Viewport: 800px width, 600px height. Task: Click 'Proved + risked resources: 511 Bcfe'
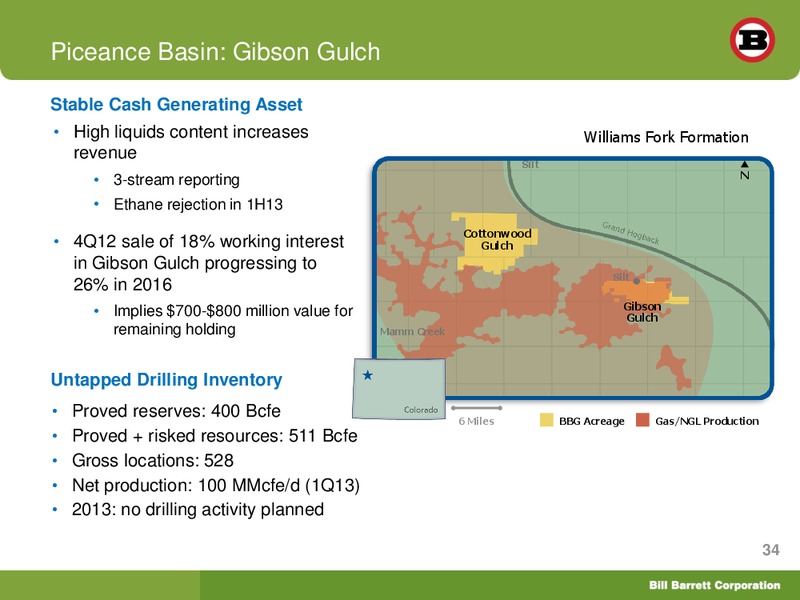pos(215,436)
